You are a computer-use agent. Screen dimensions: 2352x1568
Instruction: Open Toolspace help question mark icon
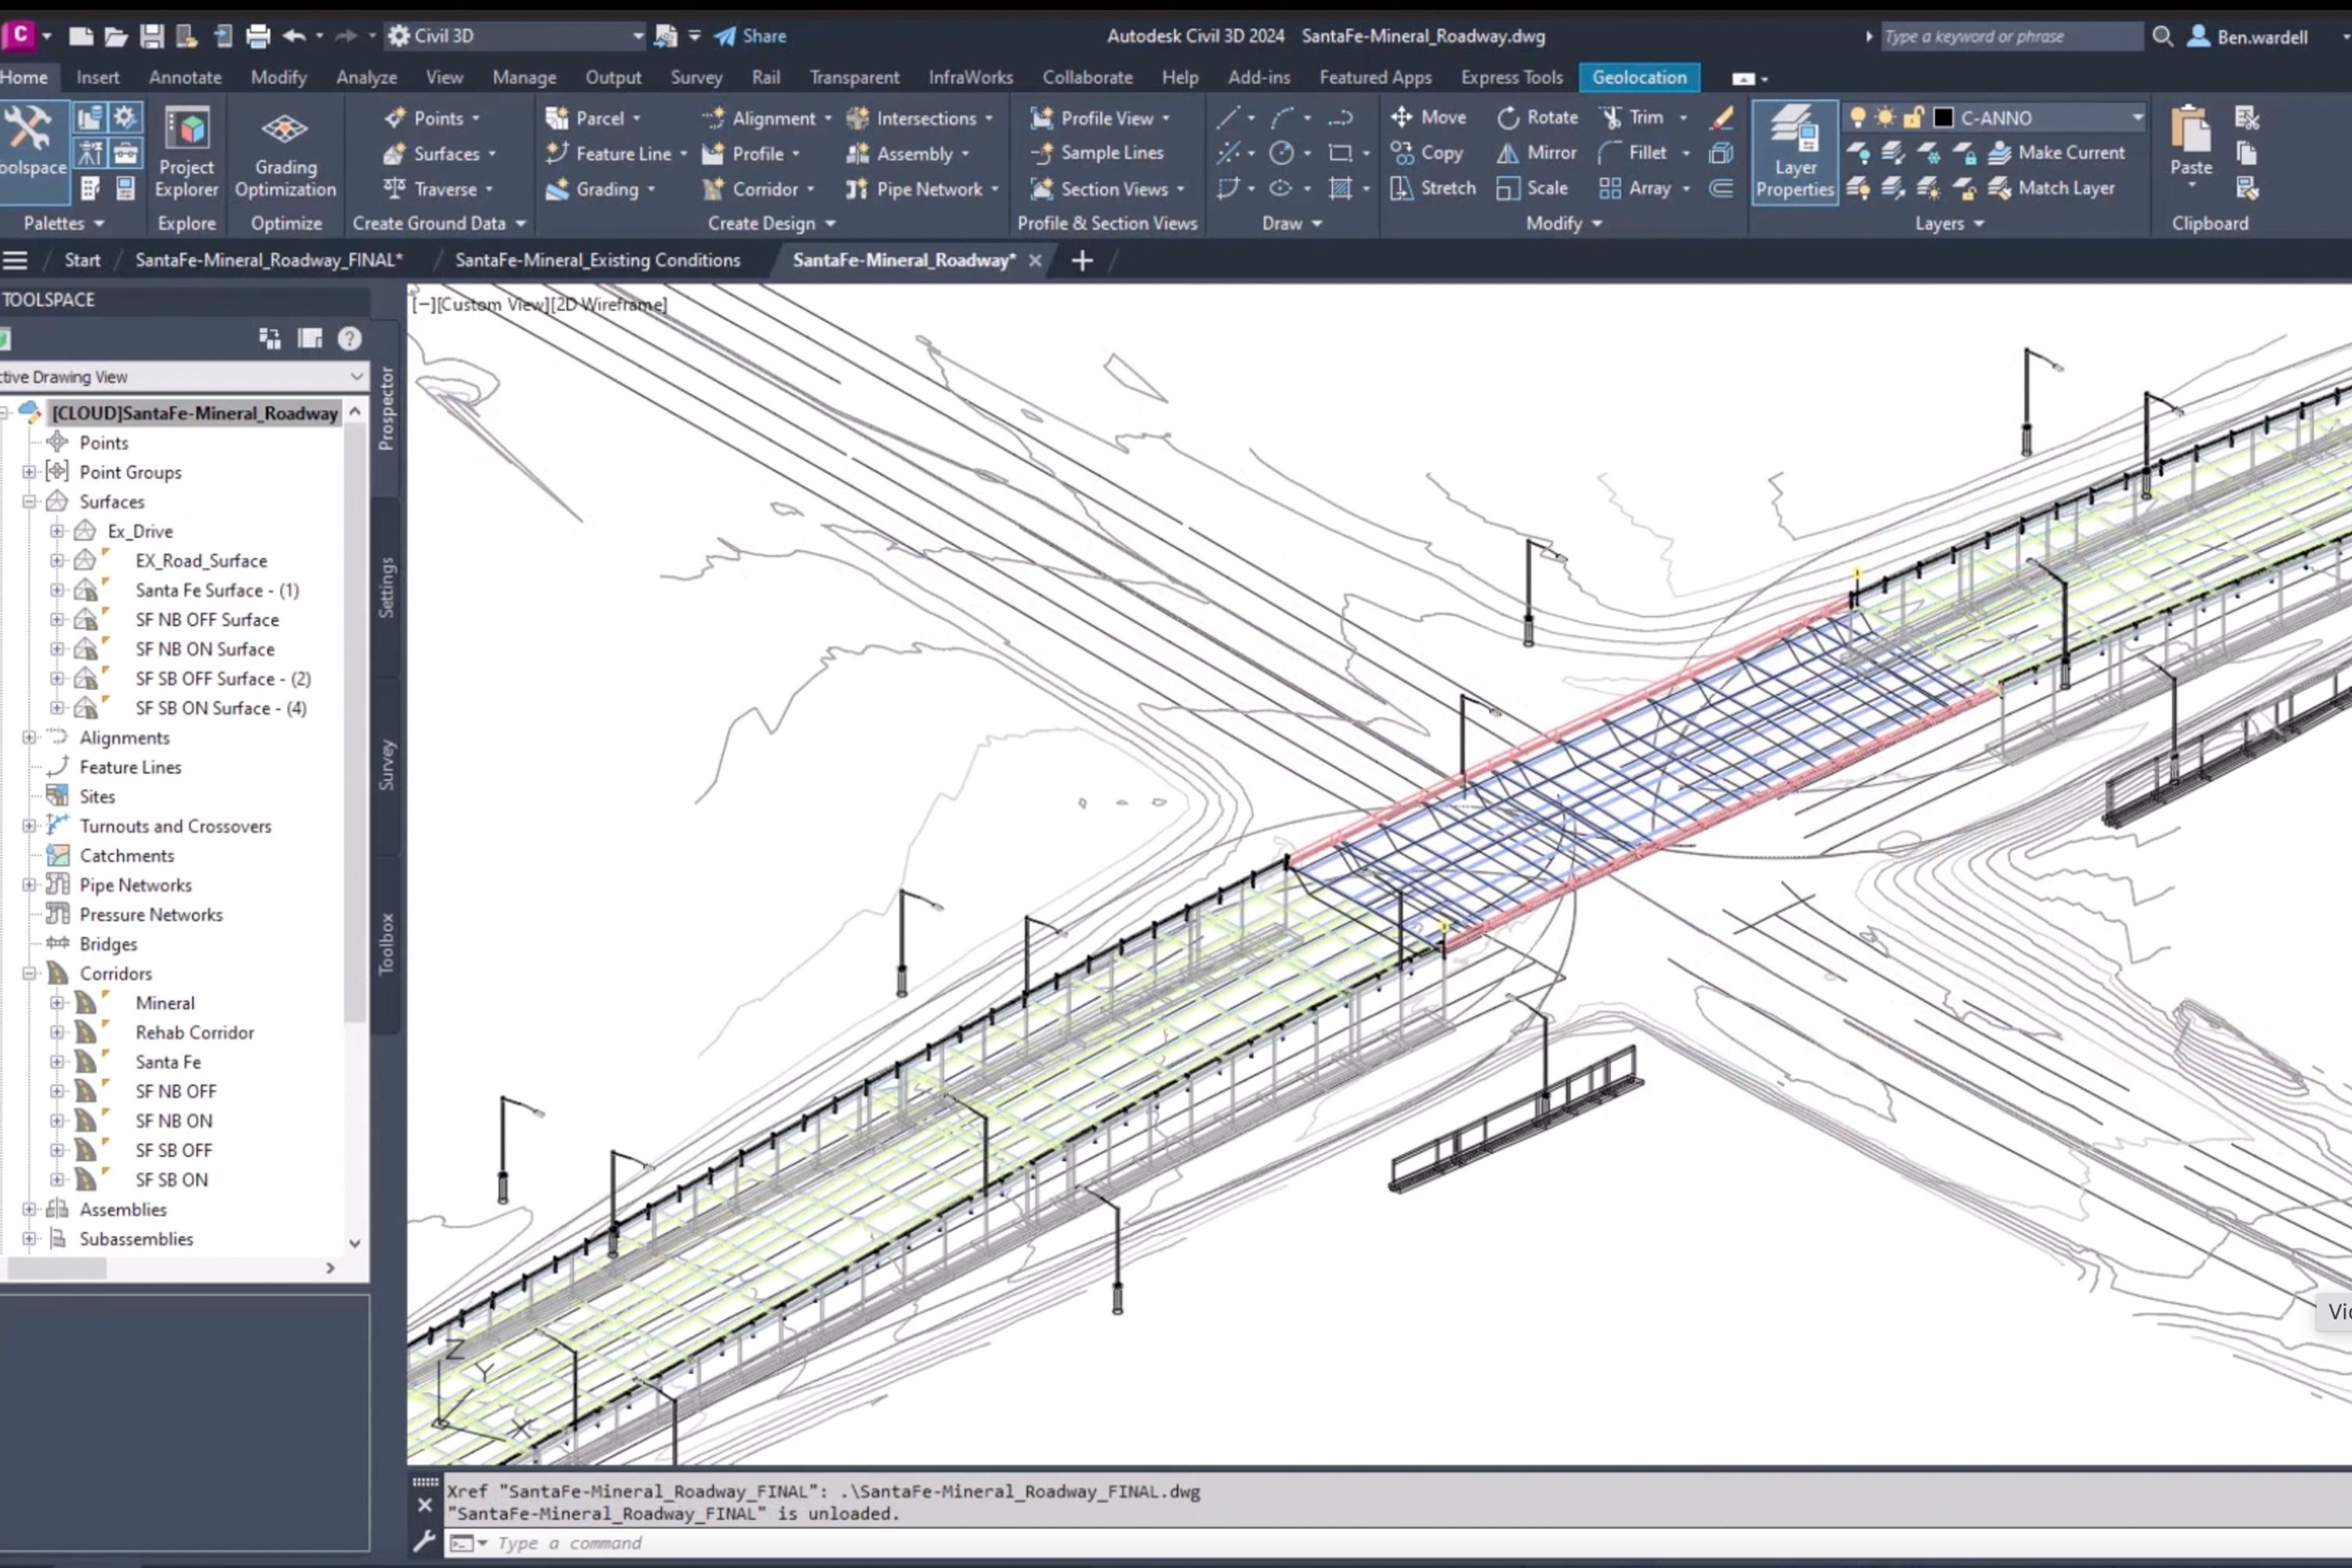tap(349, 339)
